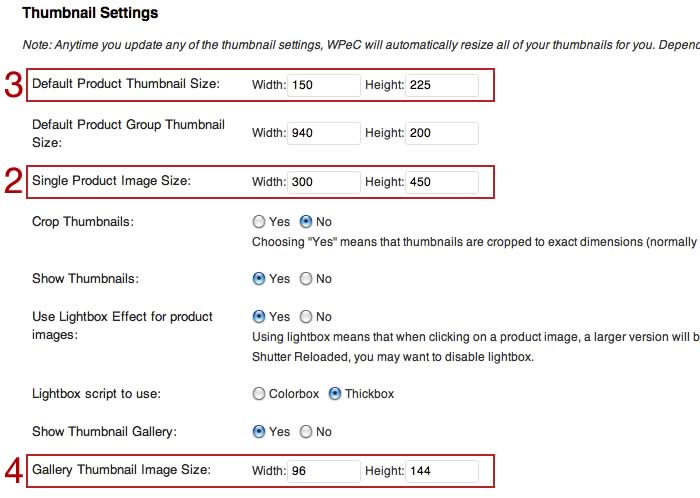
Task: Click Single Product Image height field
Action: point(441,182)
